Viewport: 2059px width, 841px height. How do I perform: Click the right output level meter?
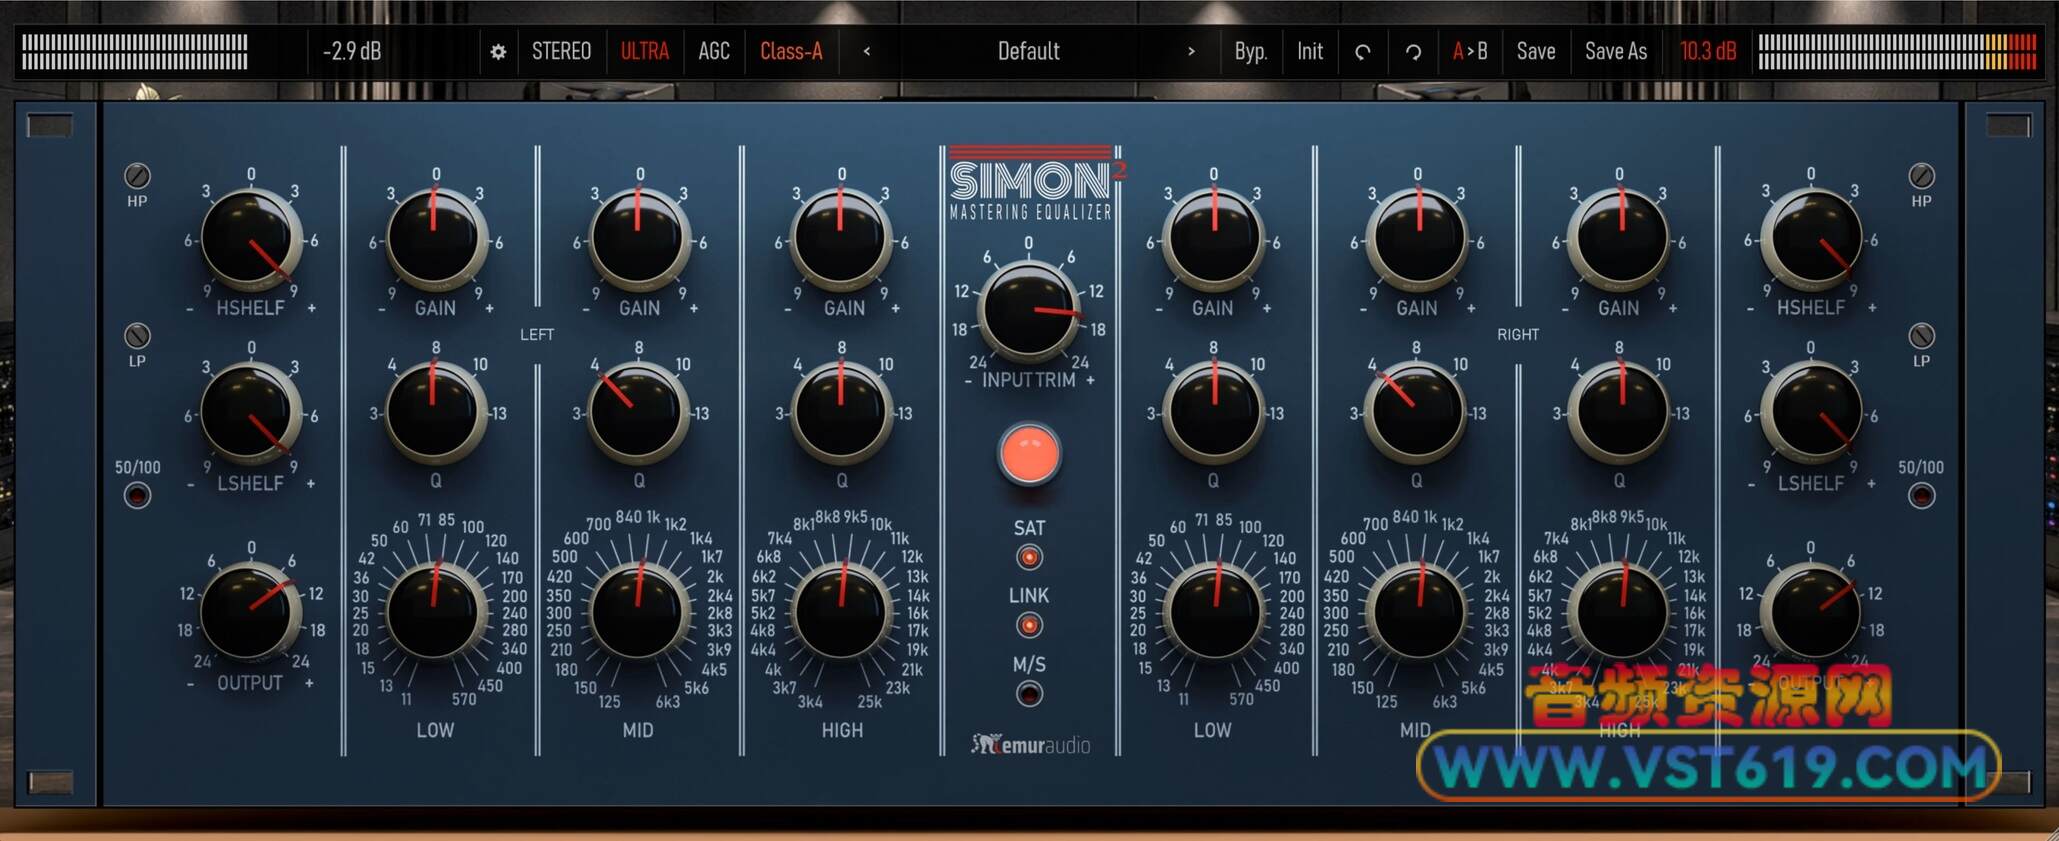(x=1897, y=52)
